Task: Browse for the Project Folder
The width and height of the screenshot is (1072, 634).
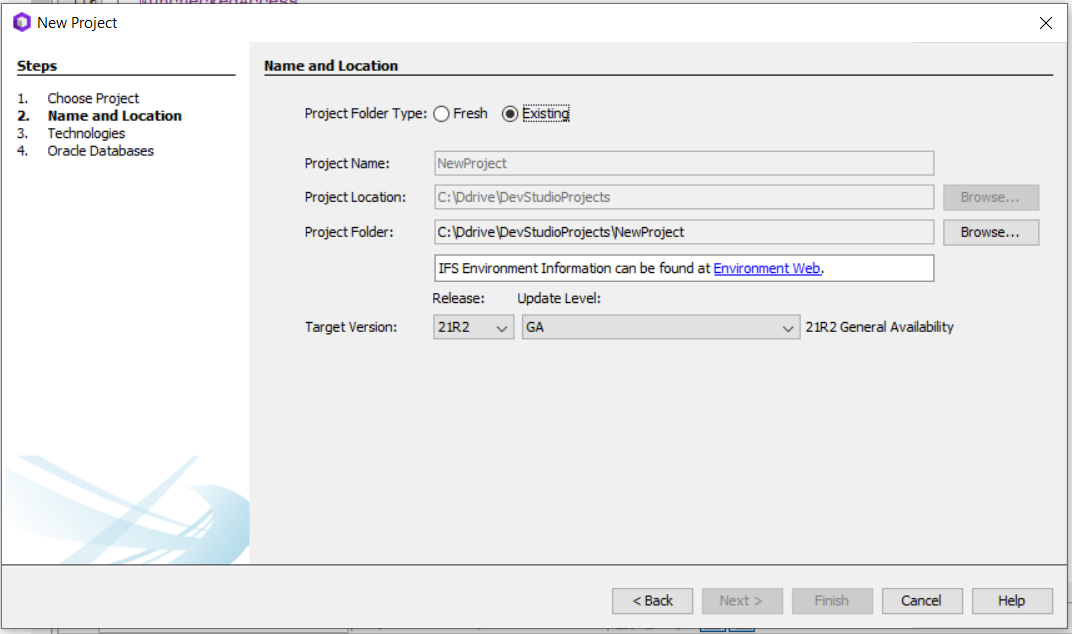Action: tap(991, 232)
